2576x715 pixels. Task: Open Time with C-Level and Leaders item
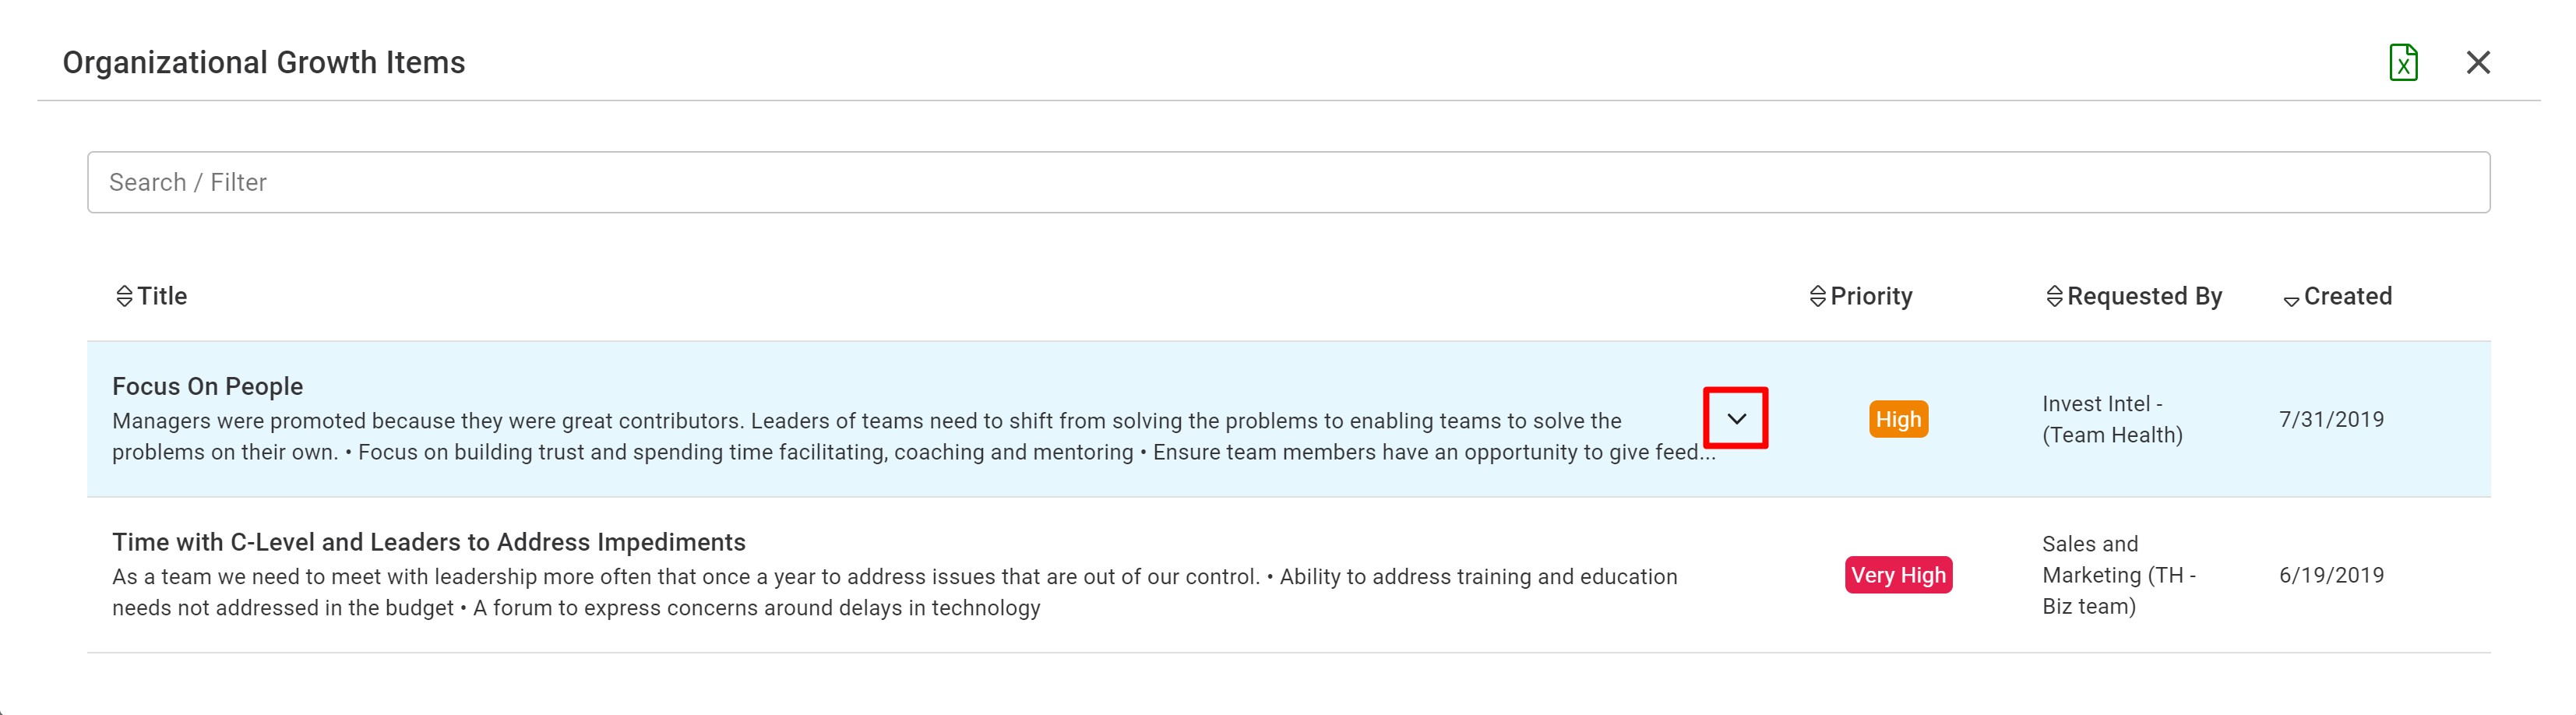pyautogui.click(x=428, y=542)
